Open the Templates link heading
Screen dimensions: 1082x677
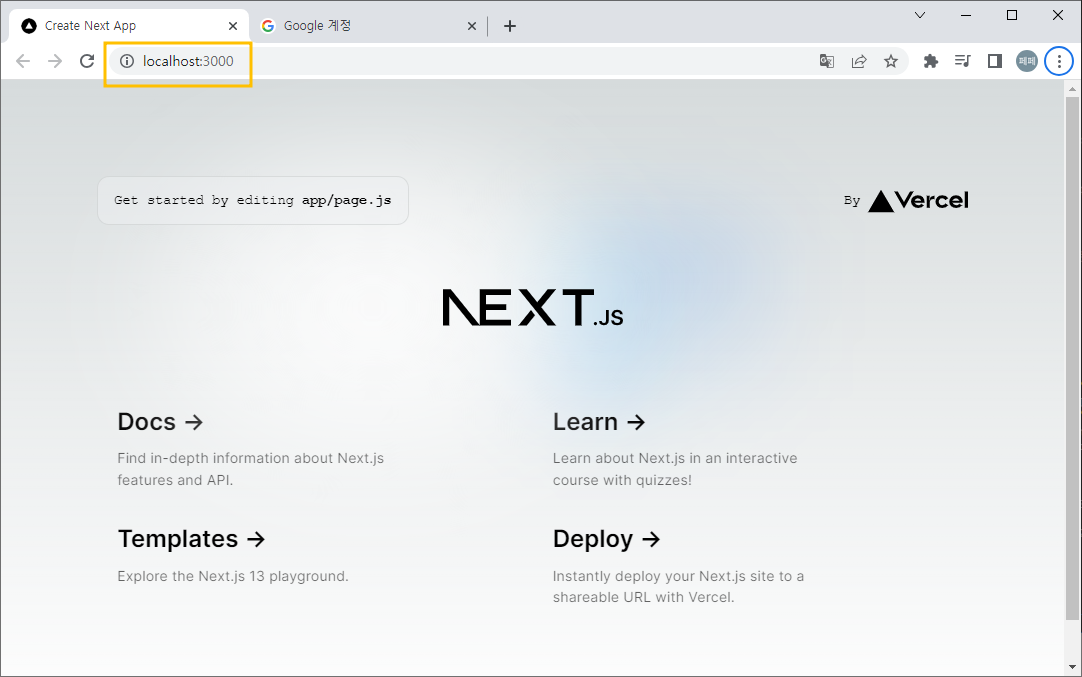click(191, 539)
